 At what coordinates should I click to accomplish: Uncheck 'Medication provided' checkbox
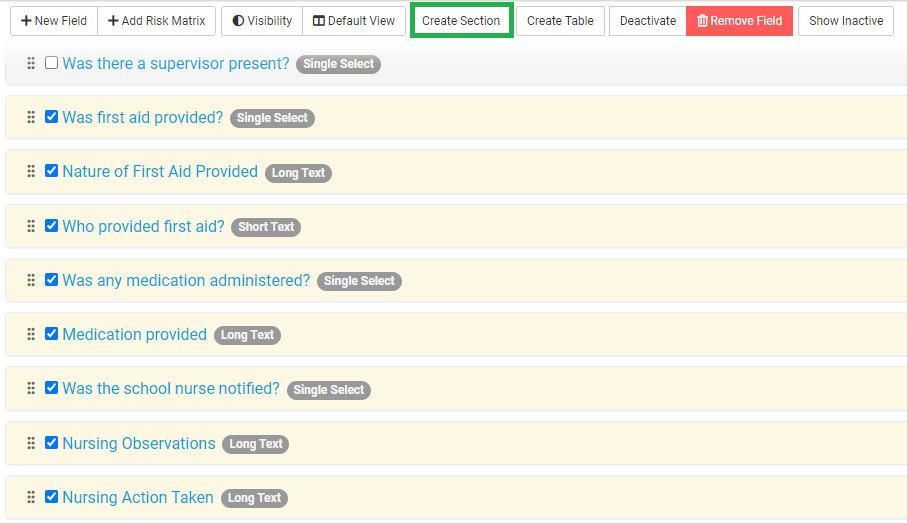click(51, 334)
